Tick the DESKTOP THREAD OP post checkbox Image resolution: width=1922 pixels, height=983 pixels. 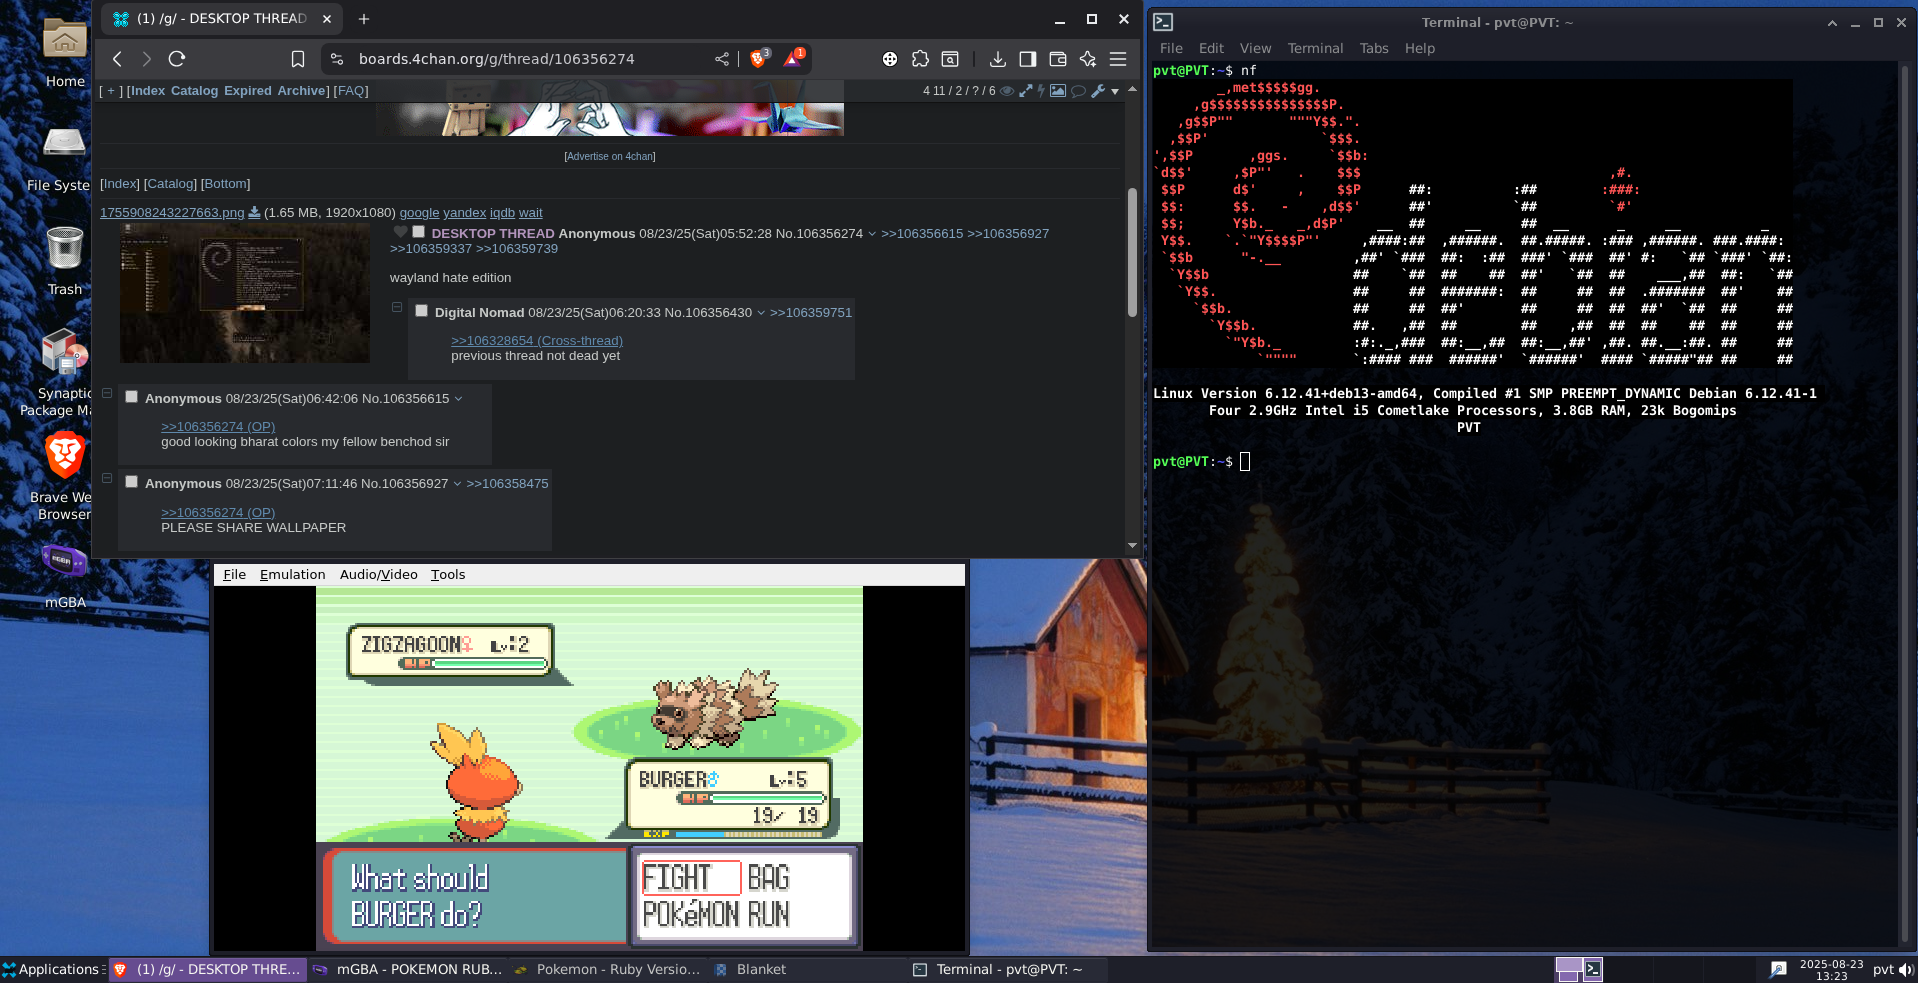[x=419, y=232]
